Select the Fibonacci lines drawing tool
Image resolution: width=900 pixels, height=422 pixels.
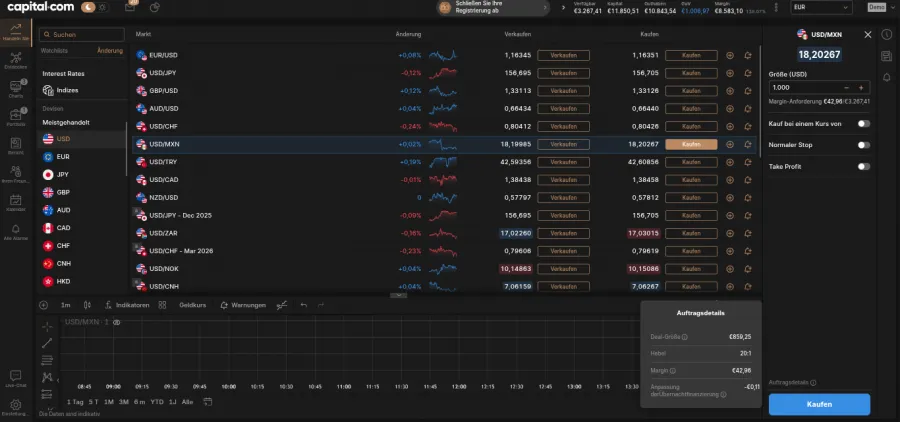(47, 360)
